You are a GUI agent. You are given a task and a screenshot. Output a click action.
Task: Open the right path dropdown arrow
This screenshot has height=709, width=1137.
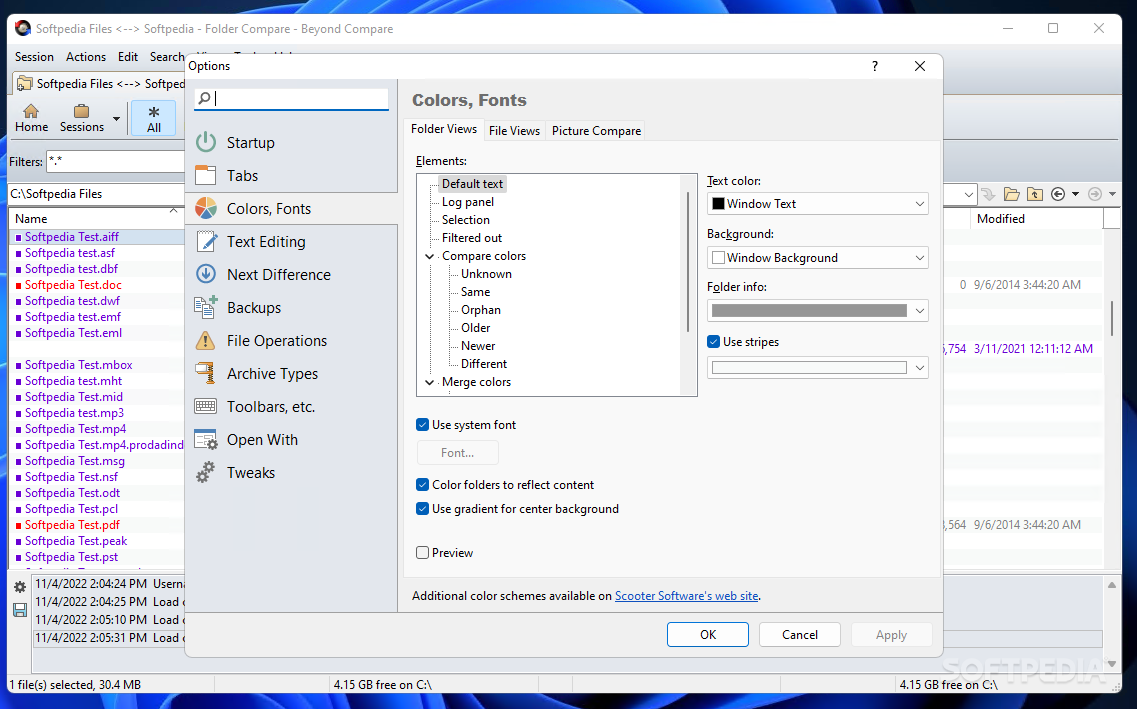pyautogui.click(x=968, y=194)
